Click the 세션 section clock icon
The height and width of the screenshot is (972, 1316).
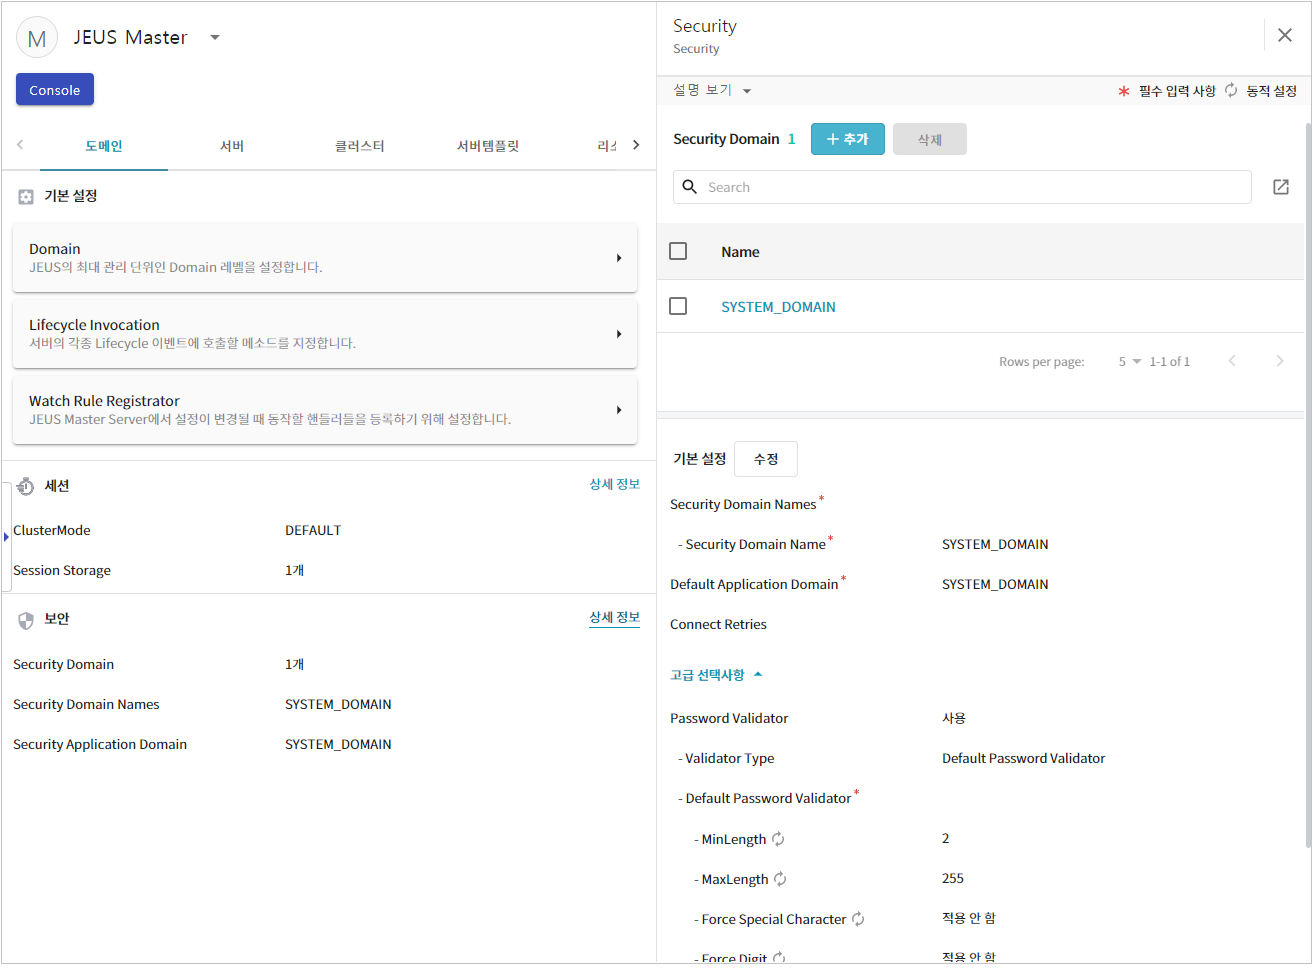click(26, 486)
